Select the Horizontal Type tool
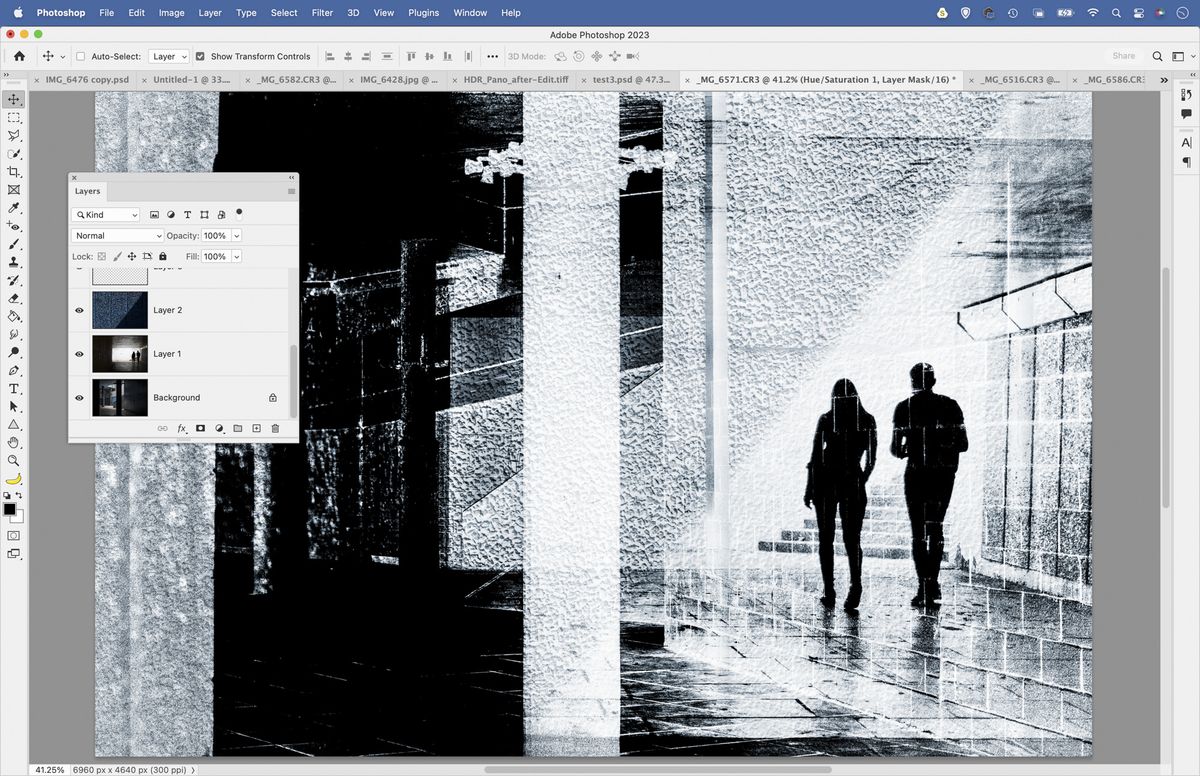This screenshot has height=776, width=1200. (13, 388)
